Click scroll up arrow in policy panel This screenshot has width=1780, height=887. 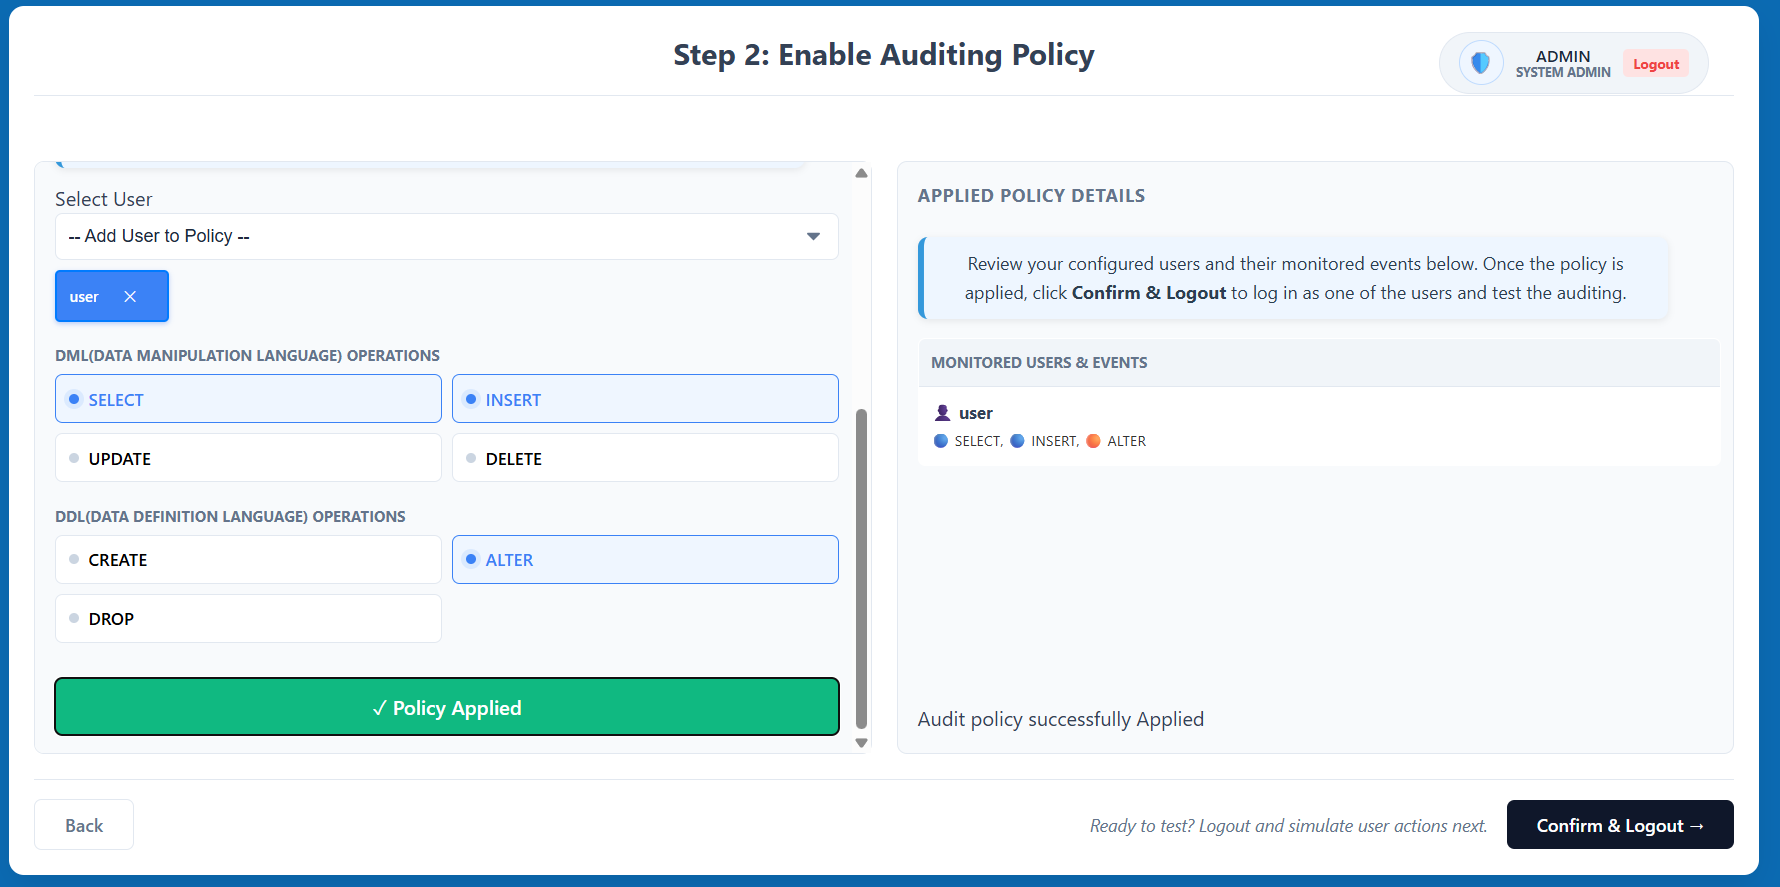pos(861,174)
